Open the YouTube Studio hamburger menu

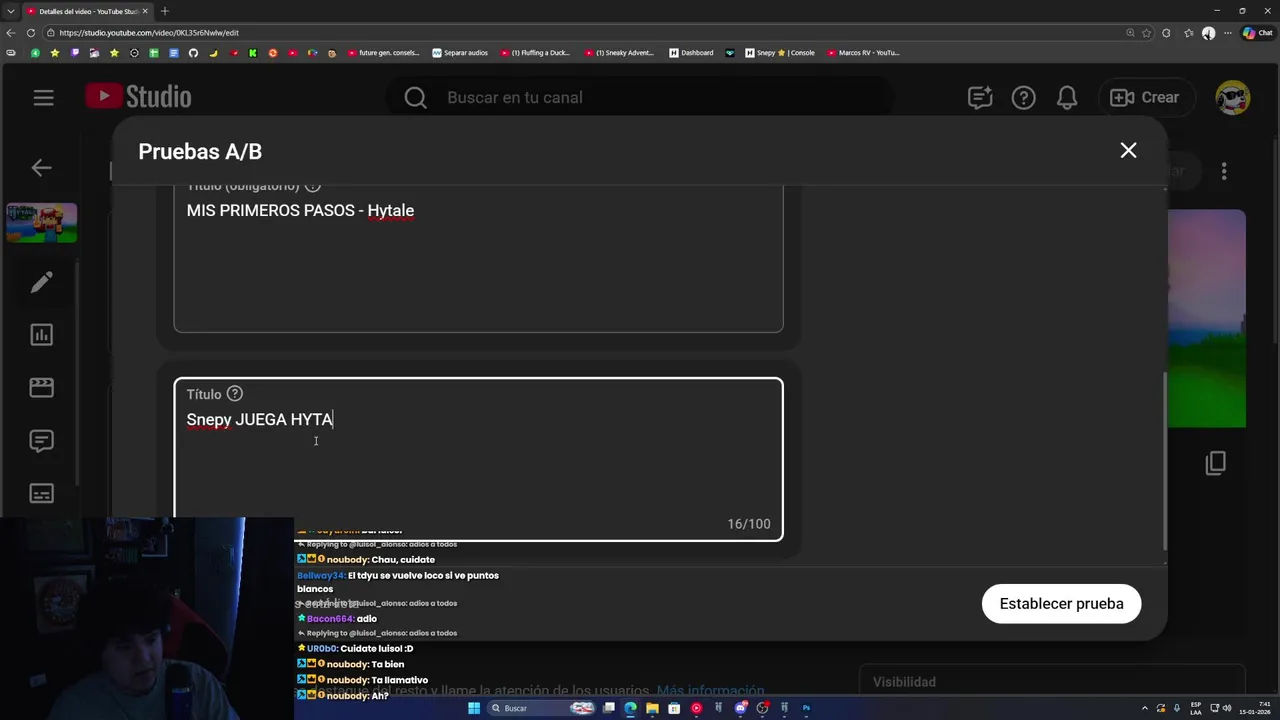click(43, 97)
